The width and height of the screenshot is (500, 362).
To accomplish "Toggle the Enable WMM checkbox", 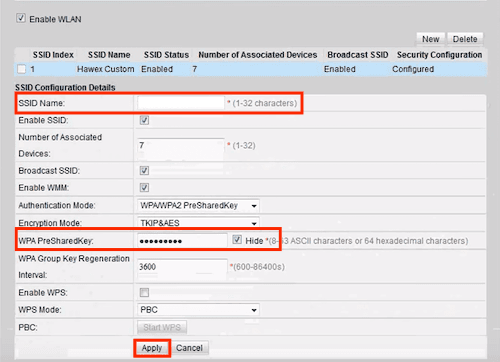I will [144, 187].
